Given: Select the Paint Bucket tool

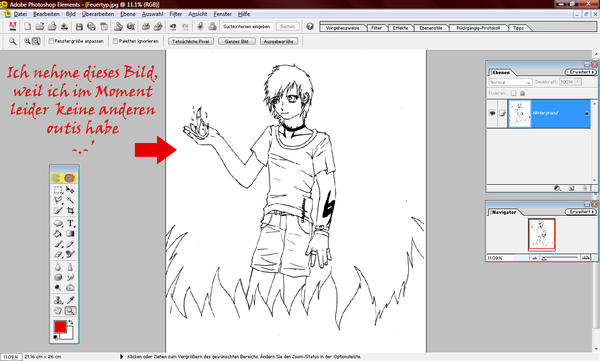Looking at the screenshot, I should coord(58,234).
